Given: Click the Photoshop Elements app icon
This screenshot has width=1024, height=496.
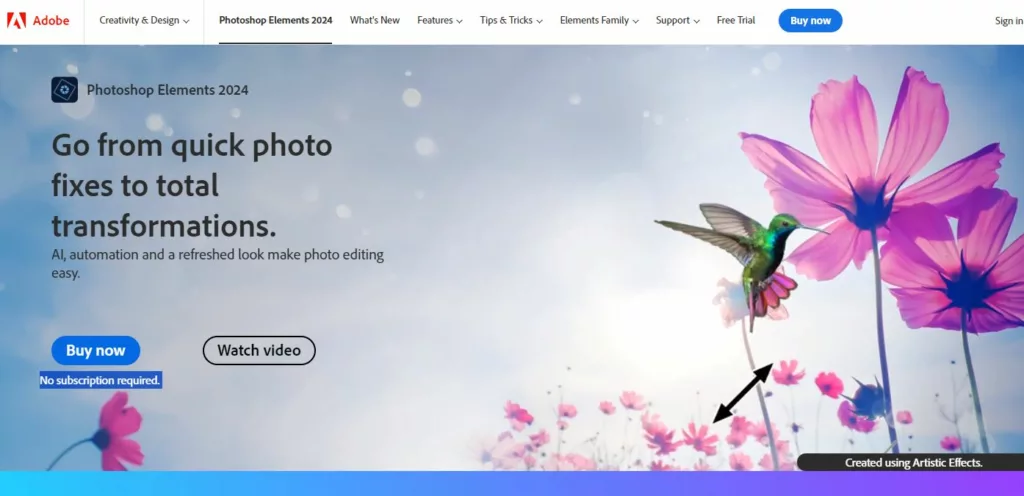Looking at the screenshot, I should point(65,90).
